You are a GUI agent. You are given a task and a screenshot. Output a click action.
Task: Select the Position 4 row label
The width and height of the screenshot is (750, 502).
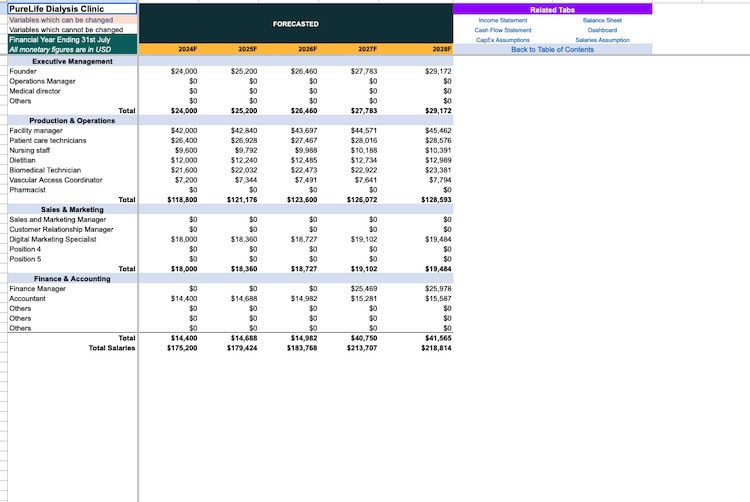coord(25,249)
